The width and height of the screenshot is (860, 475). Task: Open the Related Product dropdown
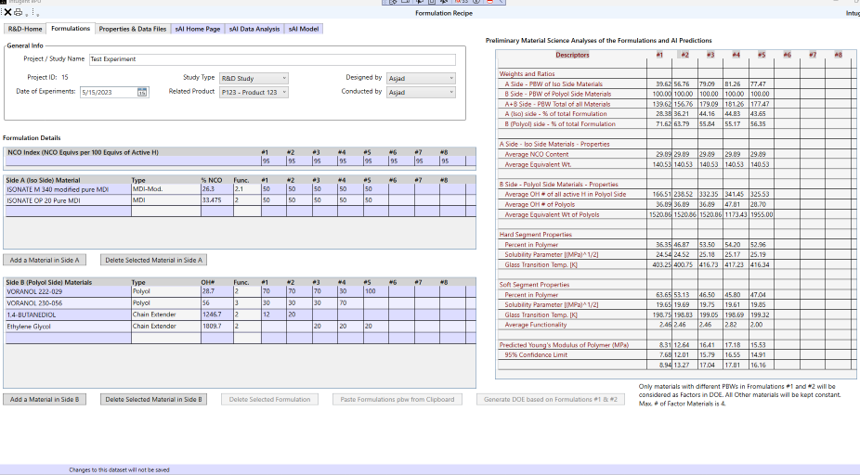(x=284, y=92)
